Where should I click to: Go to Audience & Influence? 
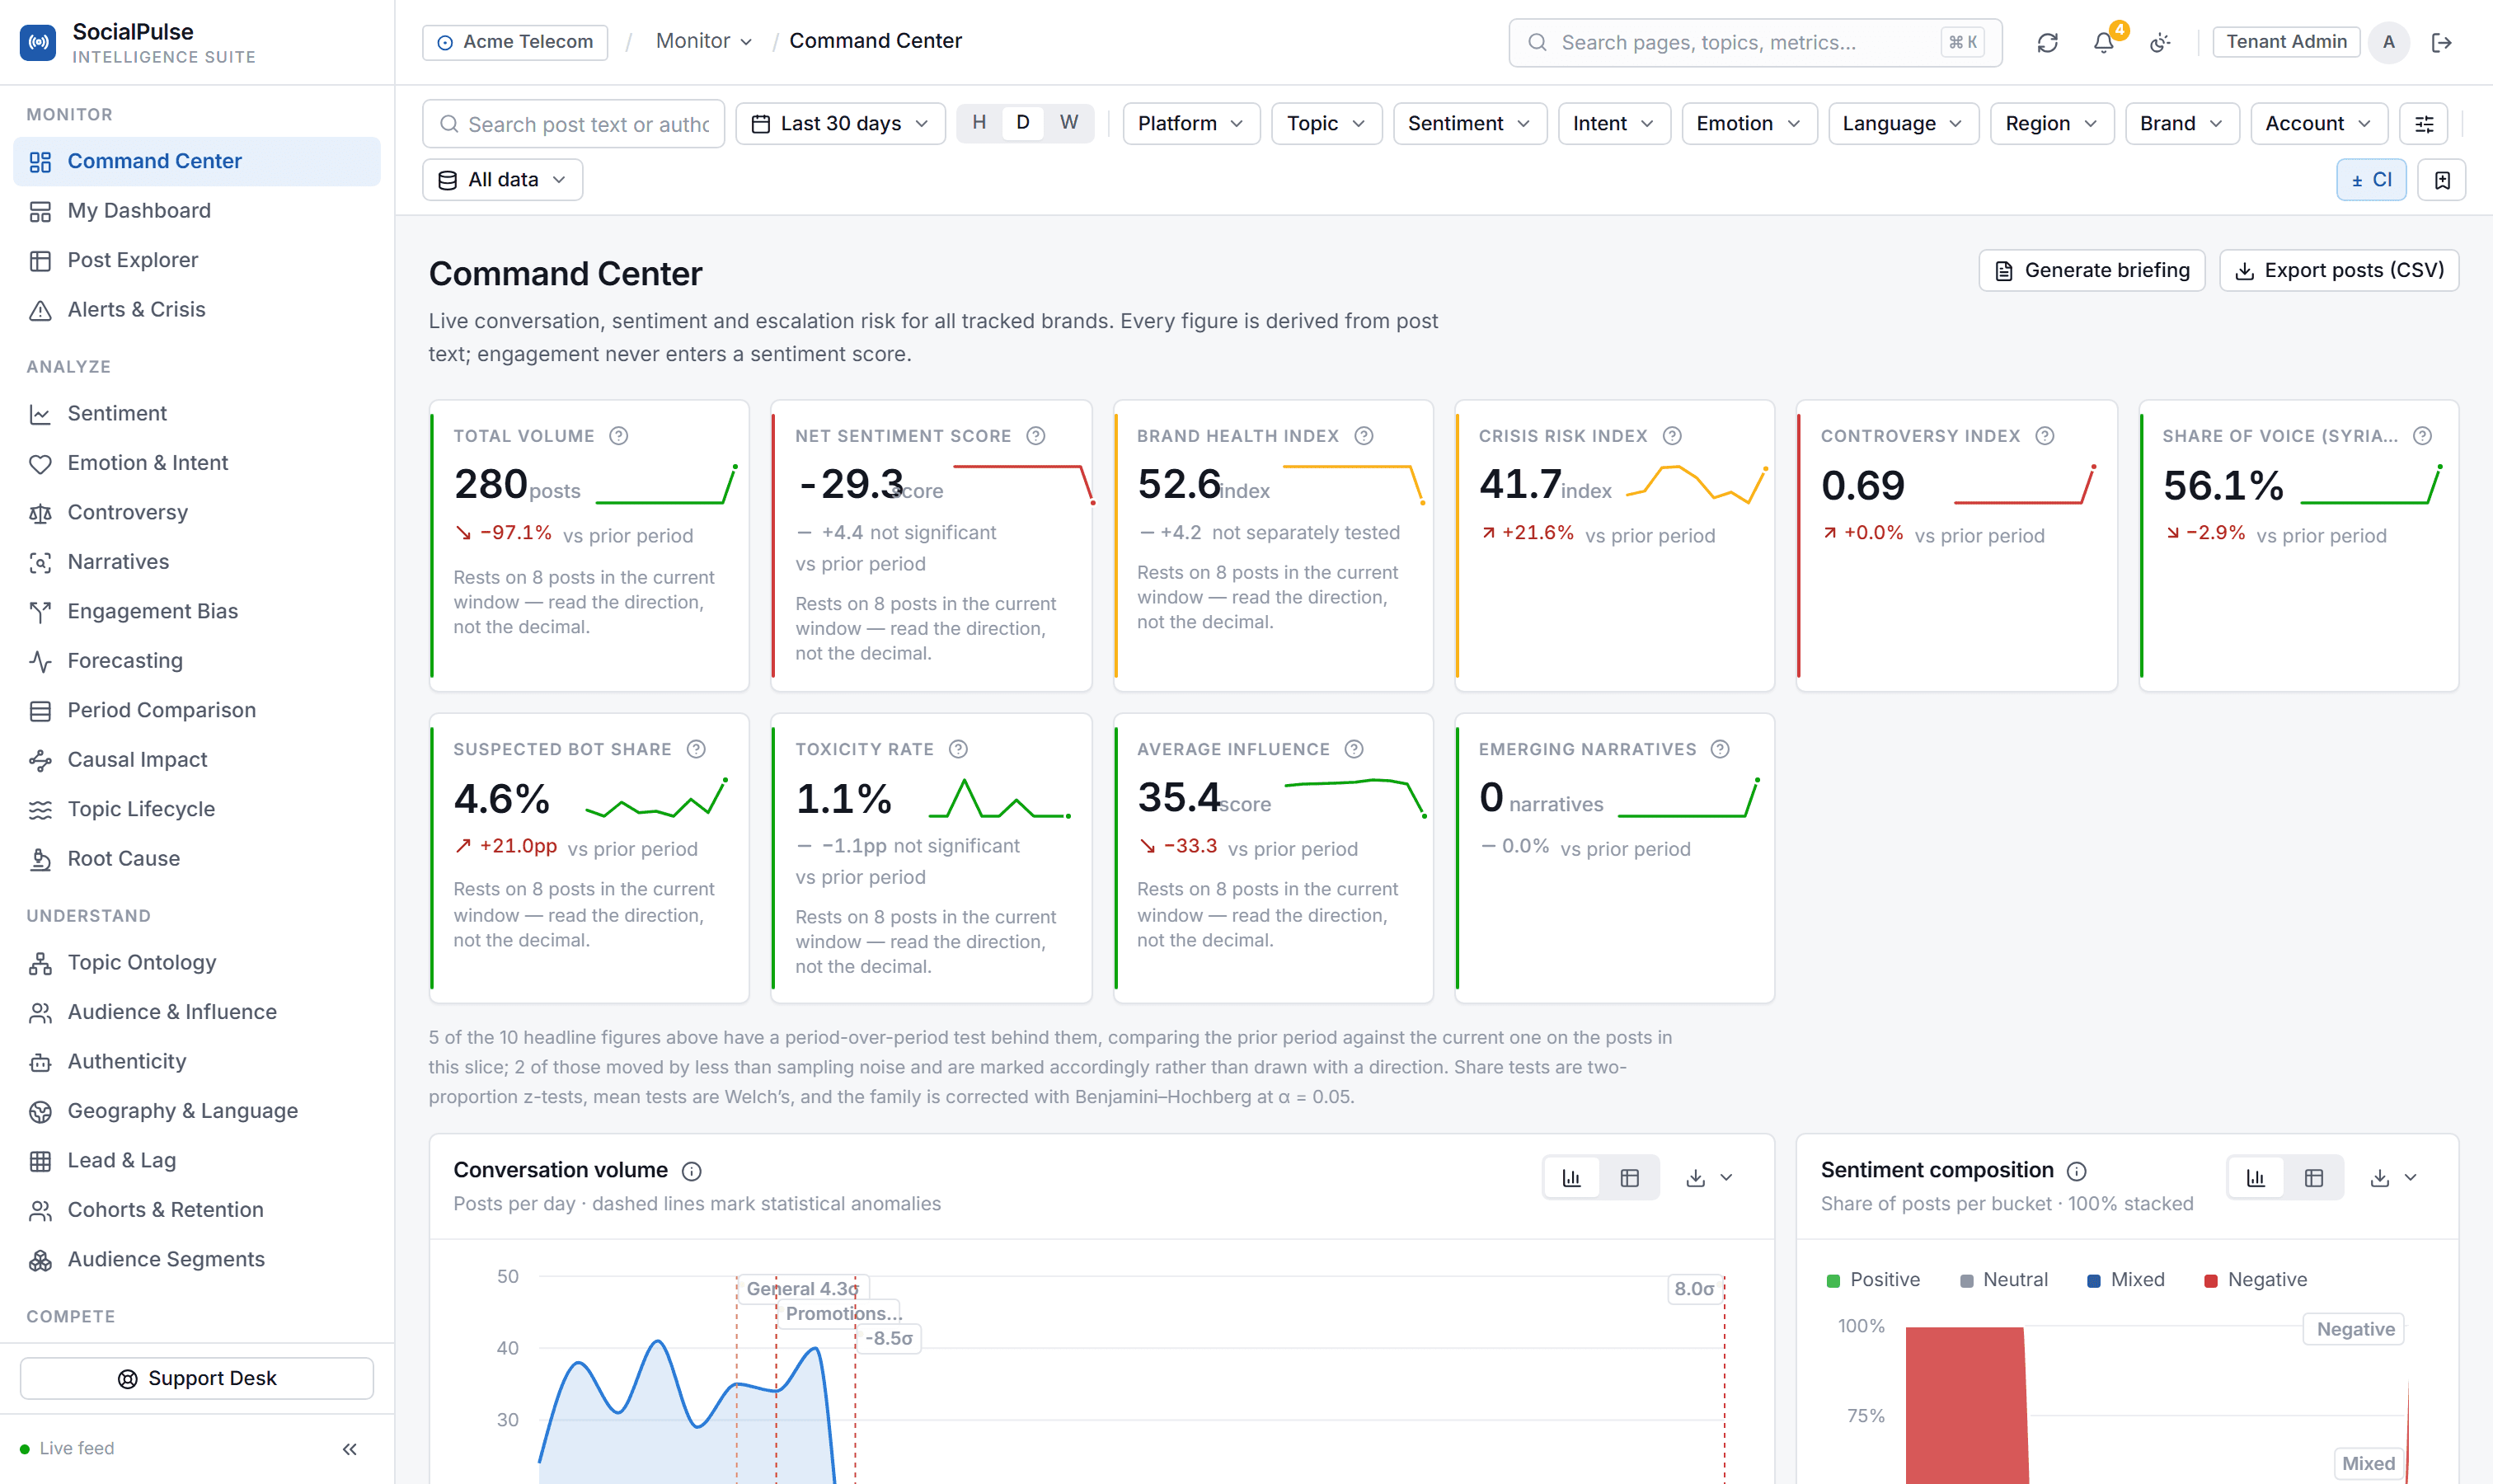(x=197, y=1012)
